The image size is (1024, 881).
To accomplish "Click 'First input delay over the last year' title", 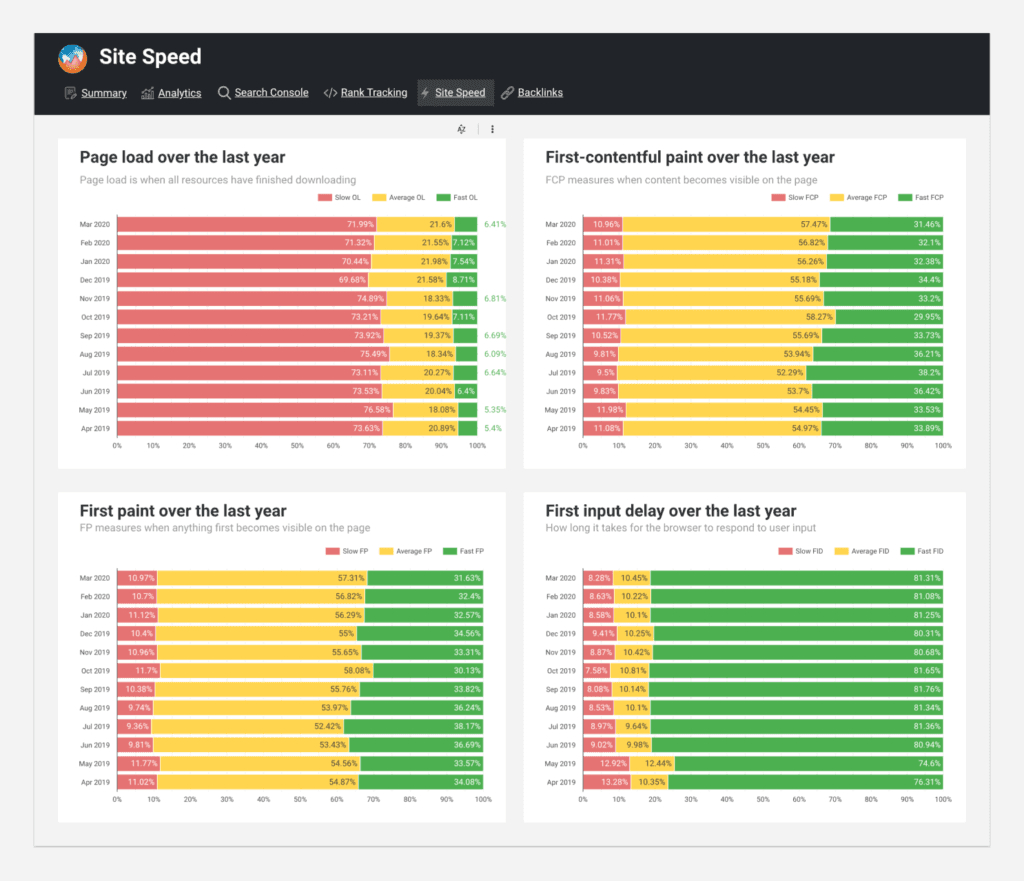I will [671, 511].
